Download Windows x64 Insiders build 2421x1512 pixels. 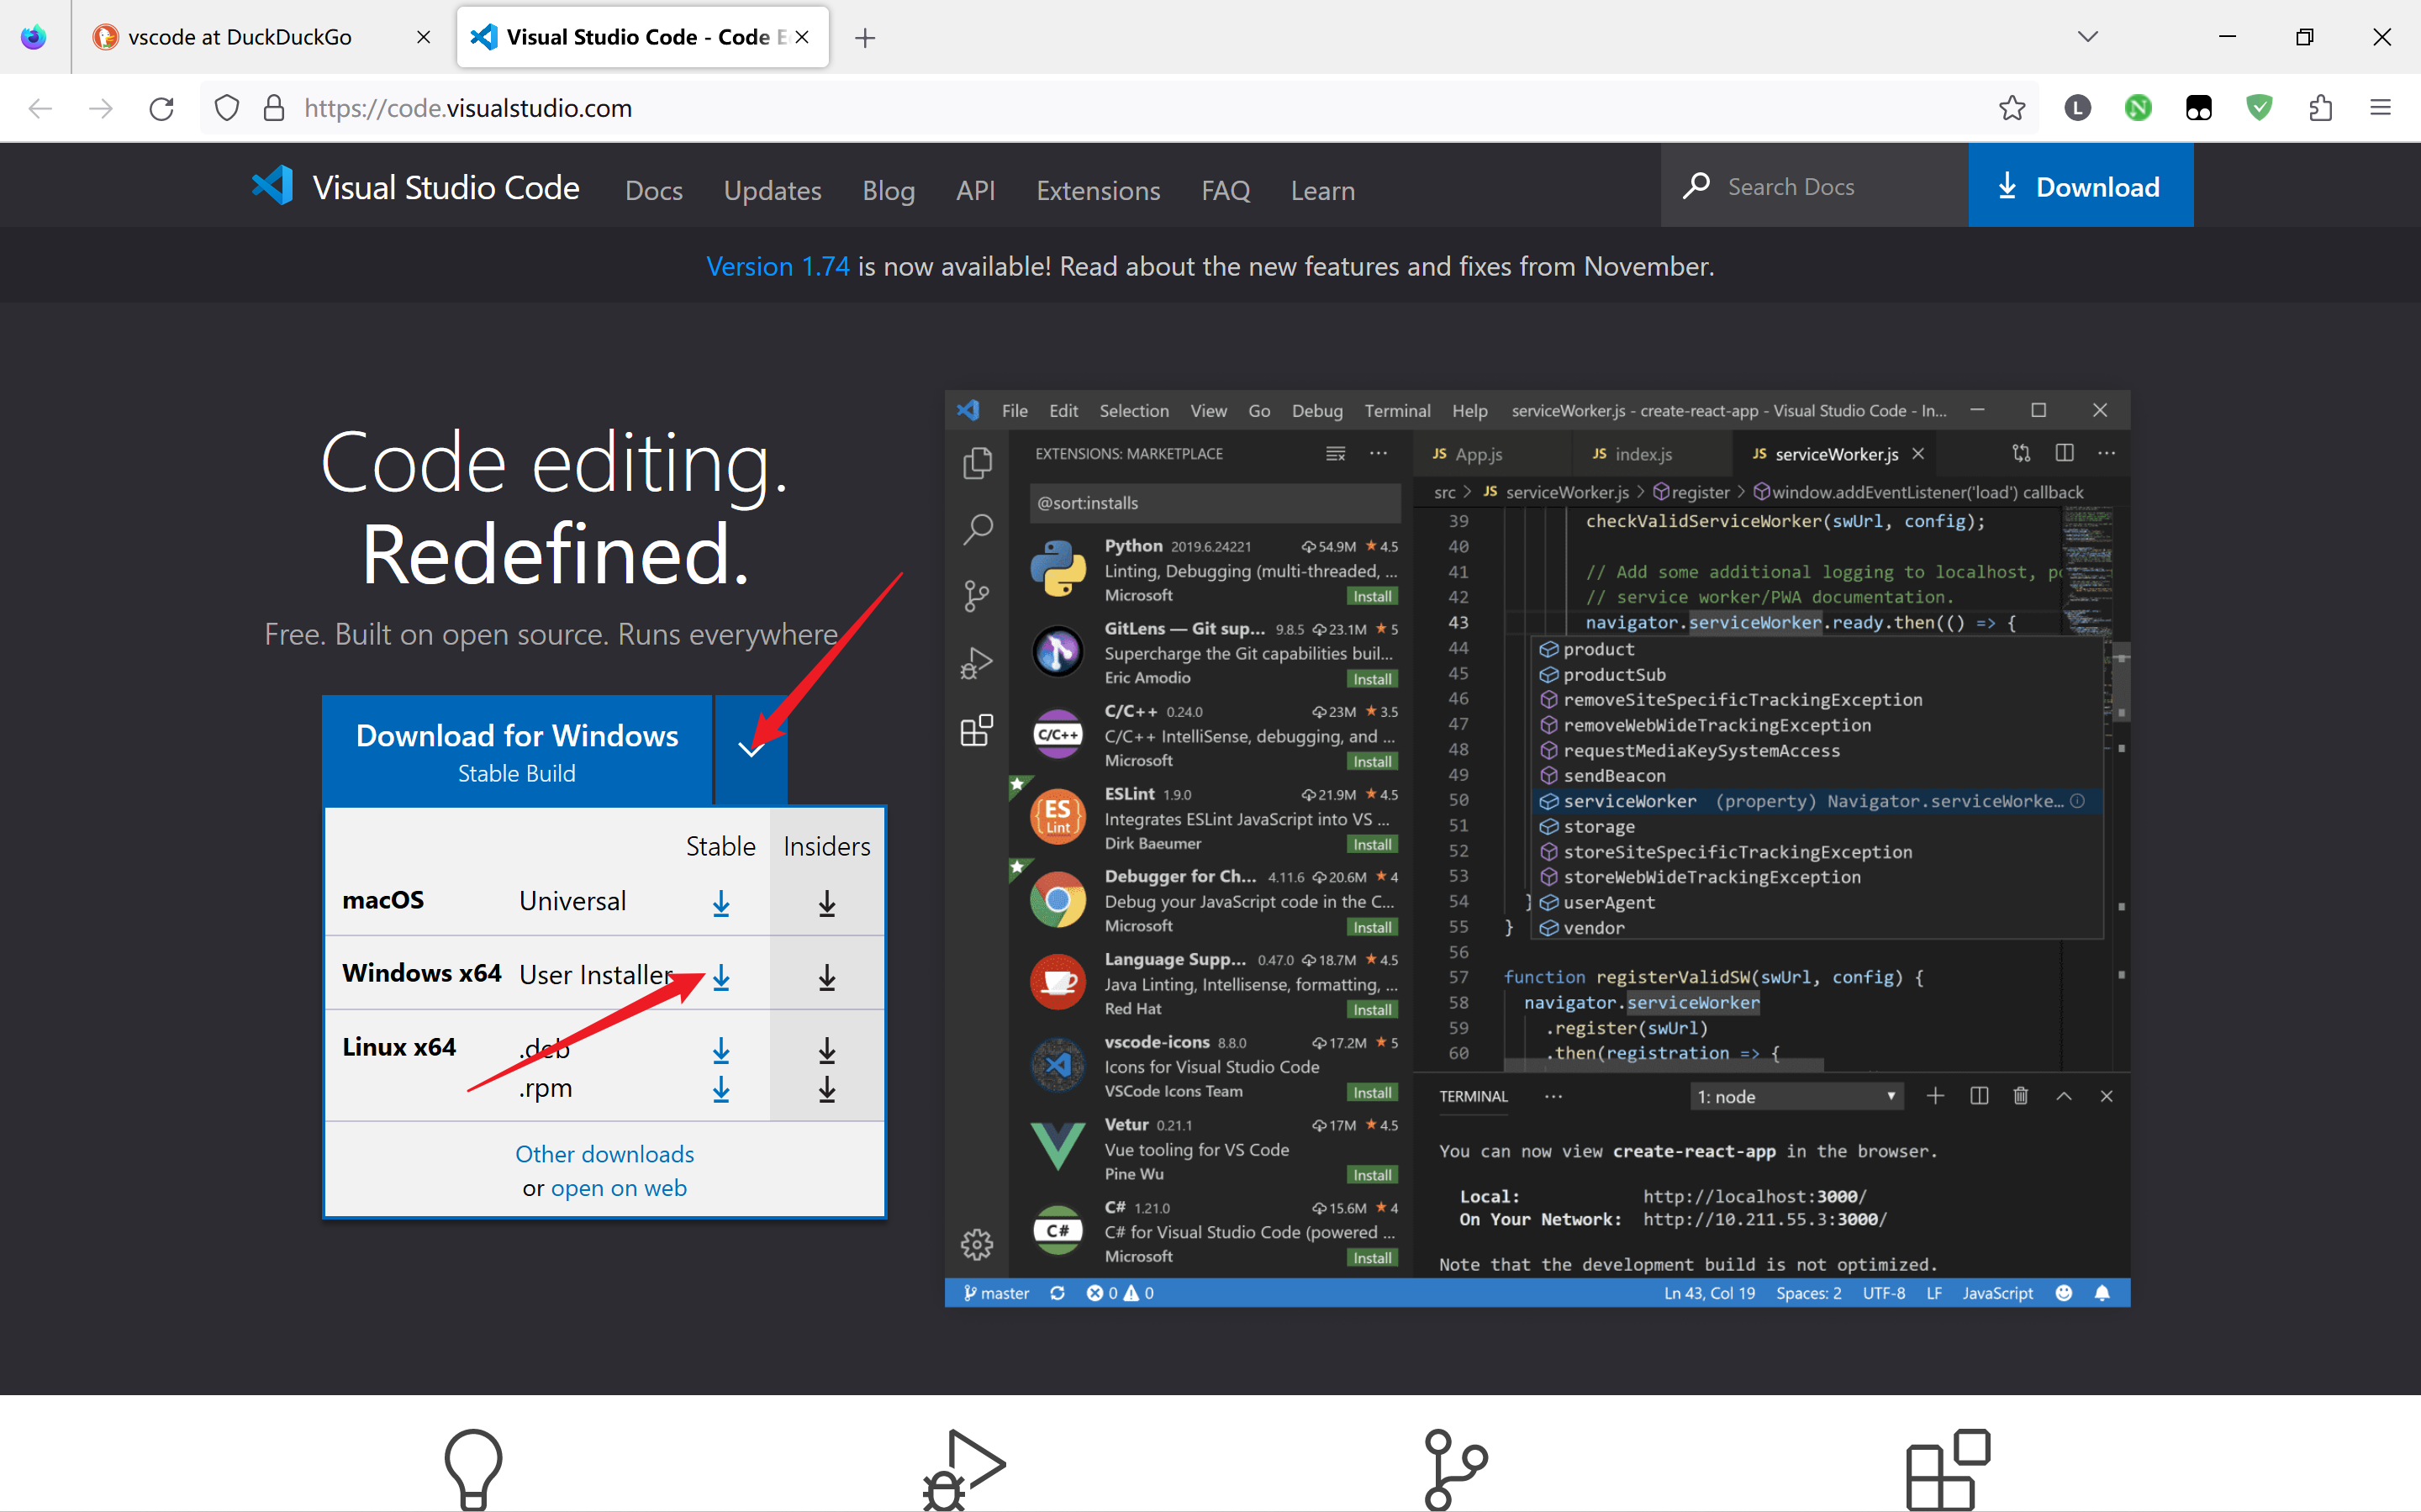click(x=827, y=977)
